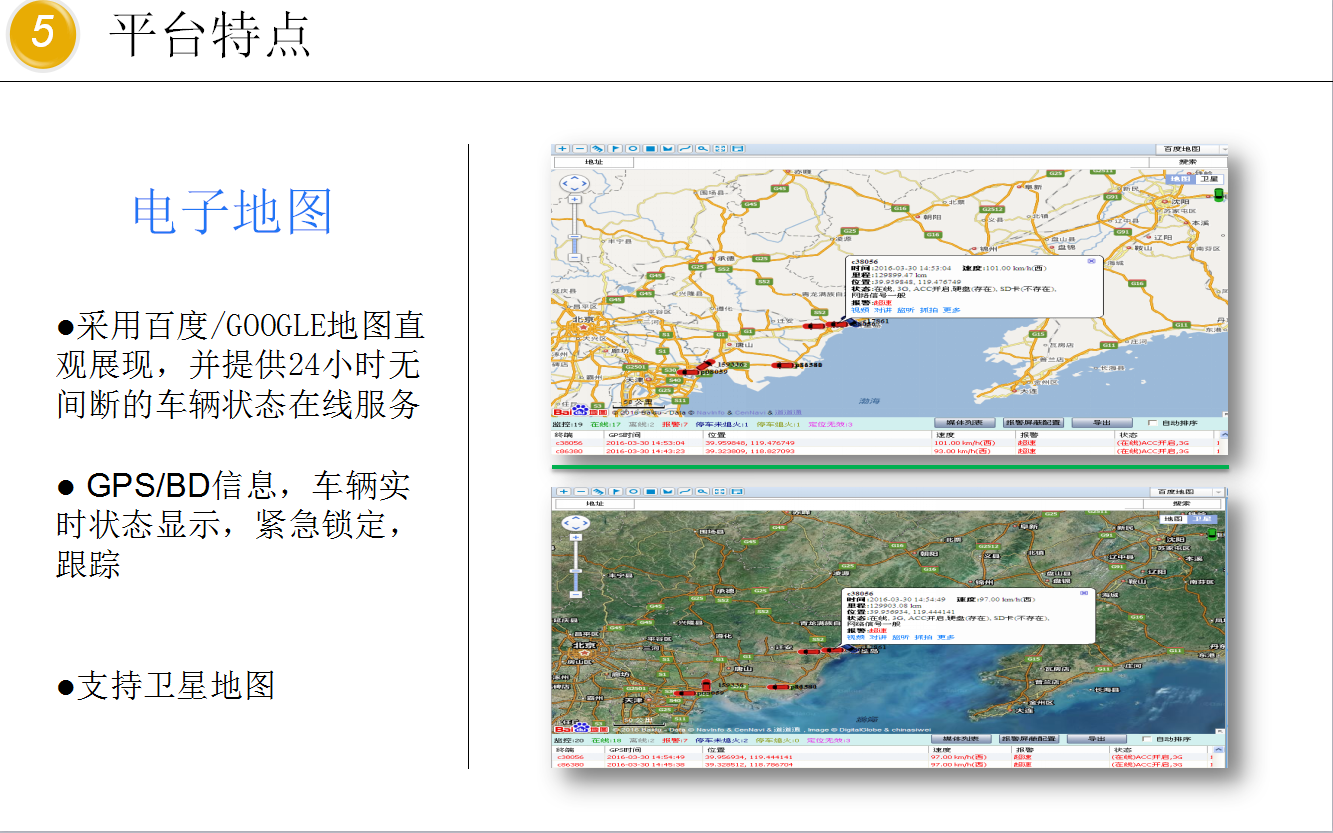Viewport: 1333px width, 833px height.
Task: Toggle 自动排序 checkbox below upper map
Action: click(x=1152, y=423)
